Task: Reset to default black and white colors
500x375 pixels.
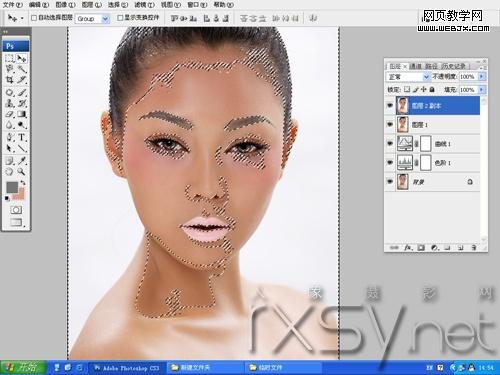Action: pos(7,199)
